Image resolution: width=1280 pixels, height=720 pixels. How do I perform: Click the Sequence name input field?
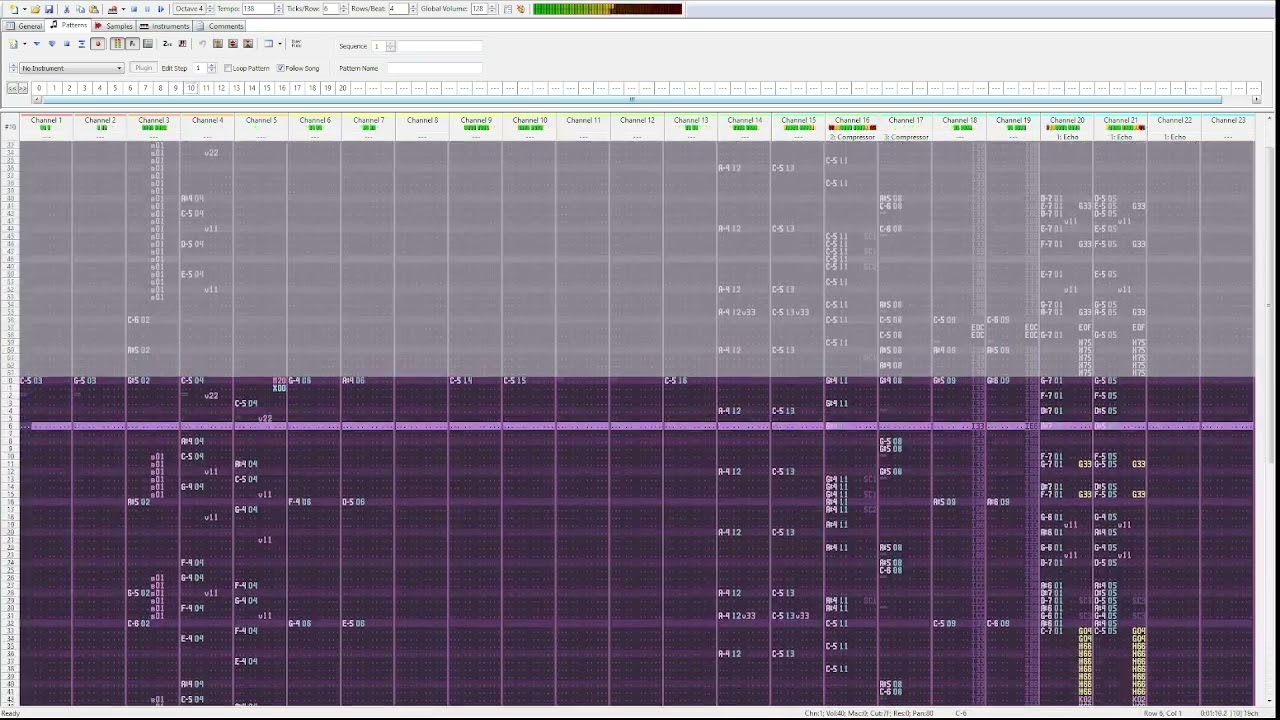click(440, 46)
